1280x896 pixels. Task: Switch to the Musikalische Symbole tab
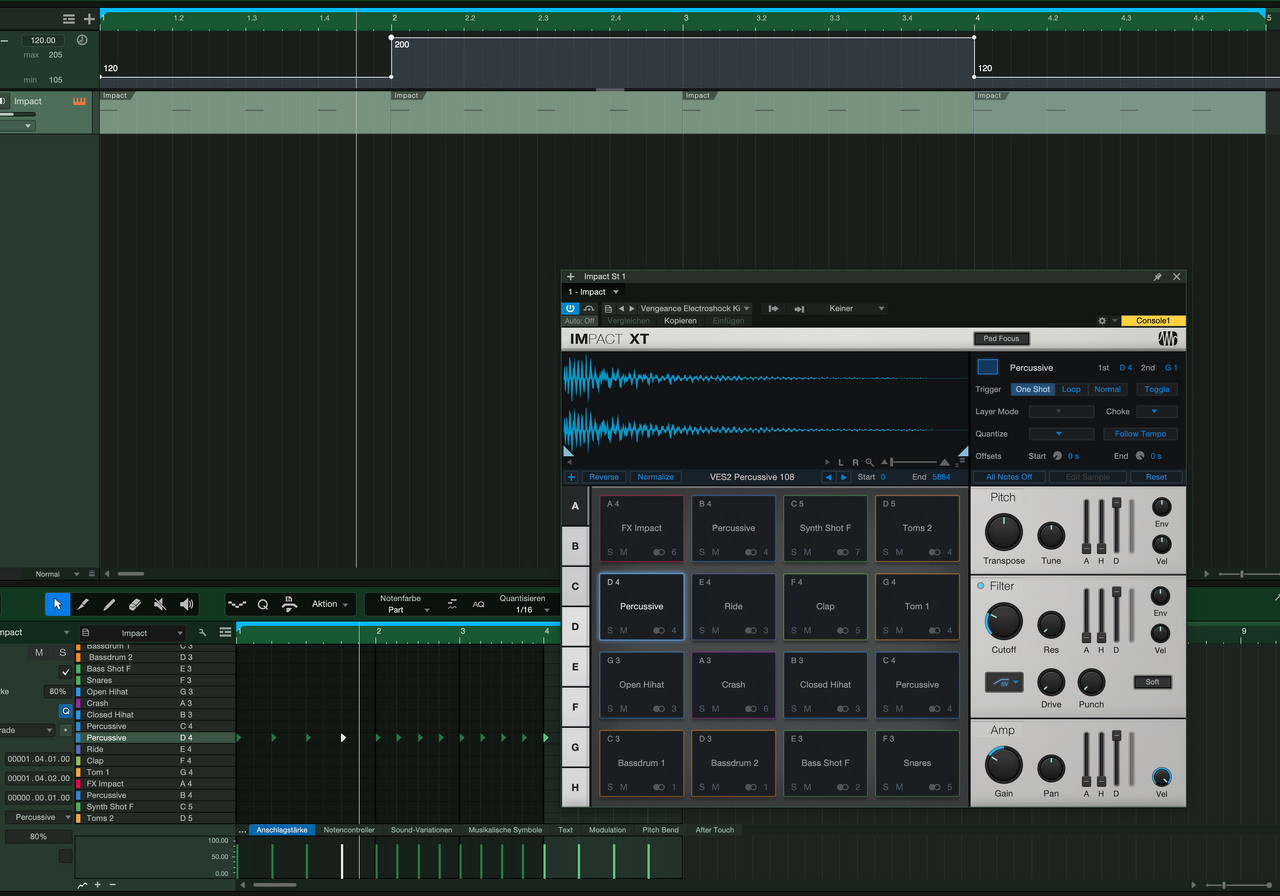point(505,830)
